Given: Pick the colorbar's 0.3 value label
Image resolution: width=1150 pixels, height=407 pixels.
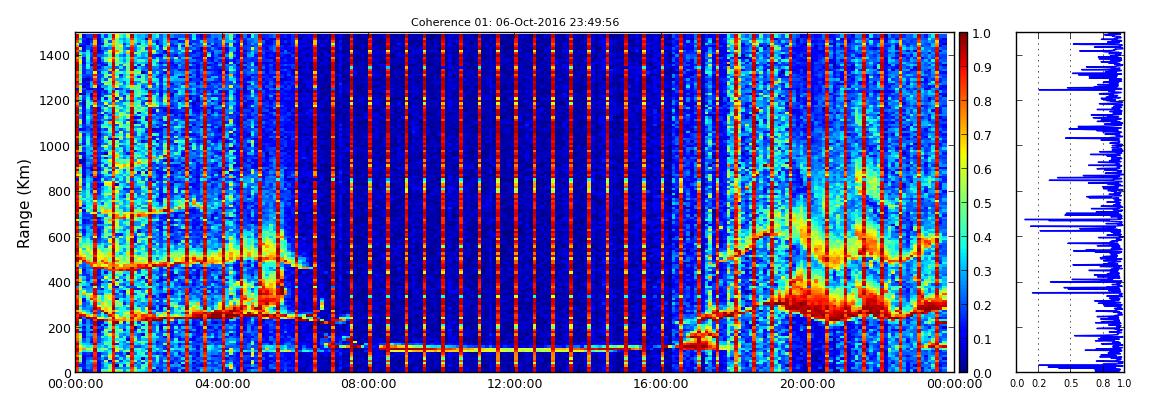Looking at the screenshot, I should (x=984, y=271).
